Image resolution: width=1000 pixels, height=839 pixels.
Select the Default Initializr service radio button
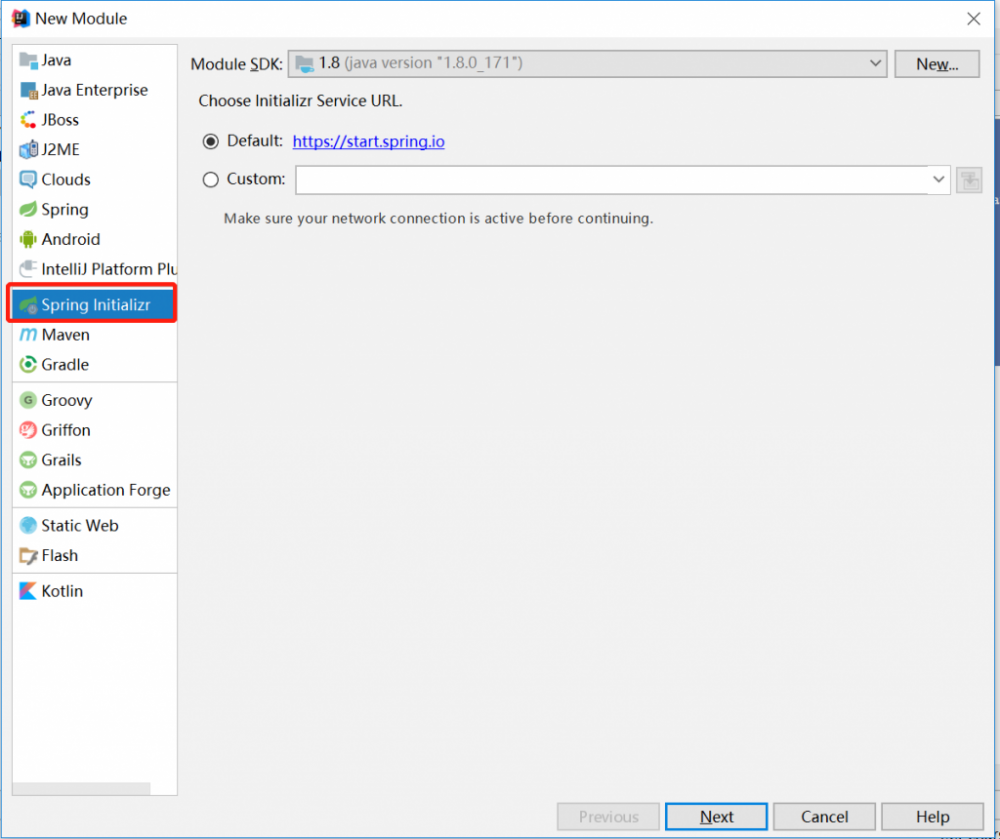pyautogui.click(x=210, y=141)
